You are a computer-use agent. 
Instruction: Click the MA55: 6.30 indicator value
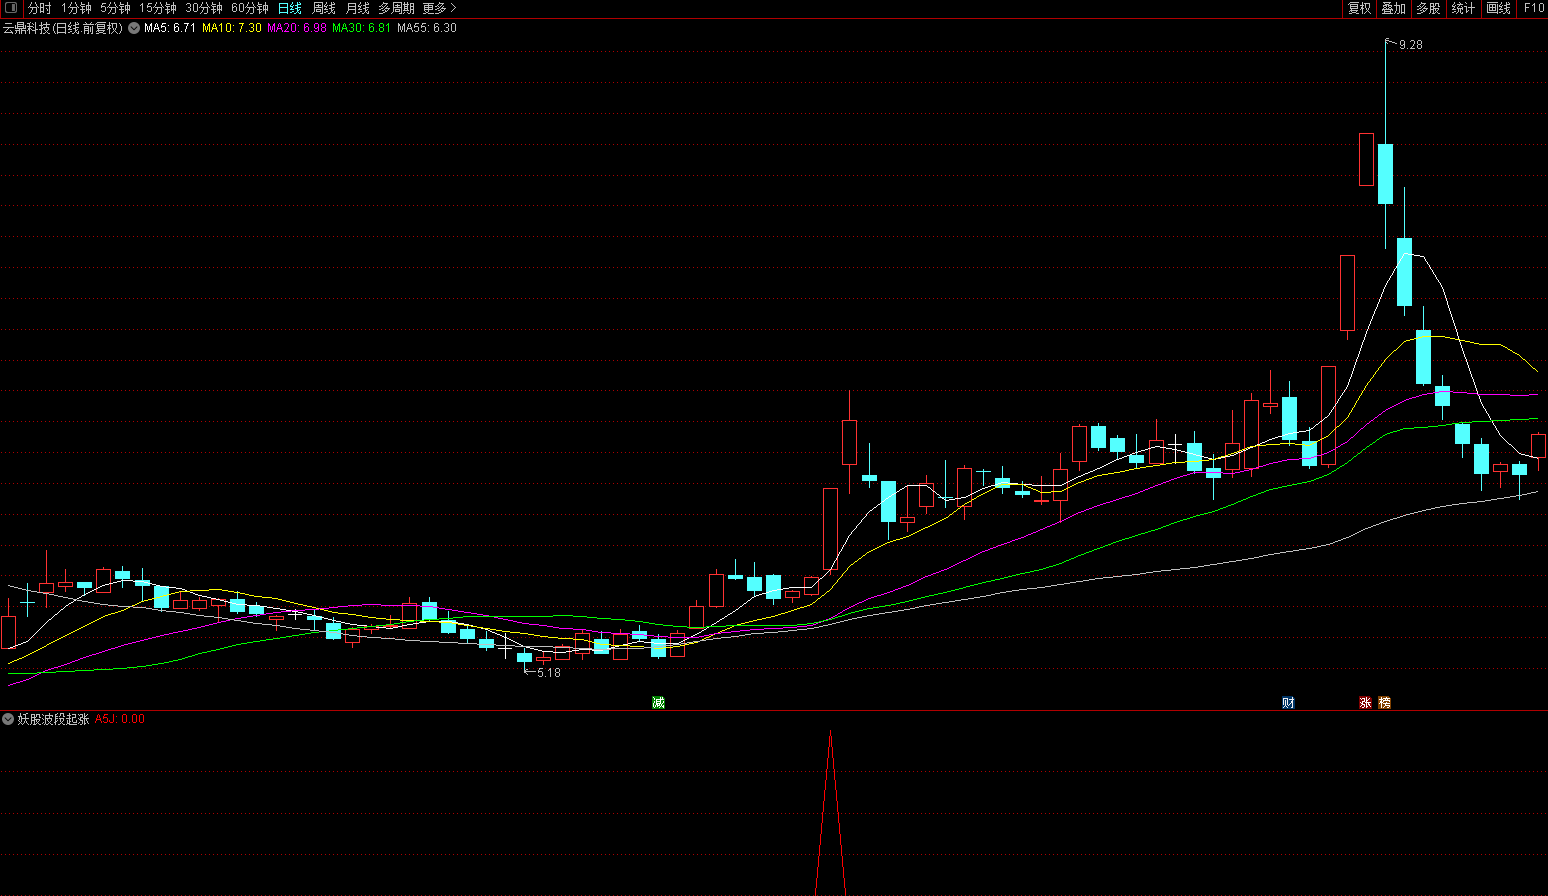[x=427, y=28]
